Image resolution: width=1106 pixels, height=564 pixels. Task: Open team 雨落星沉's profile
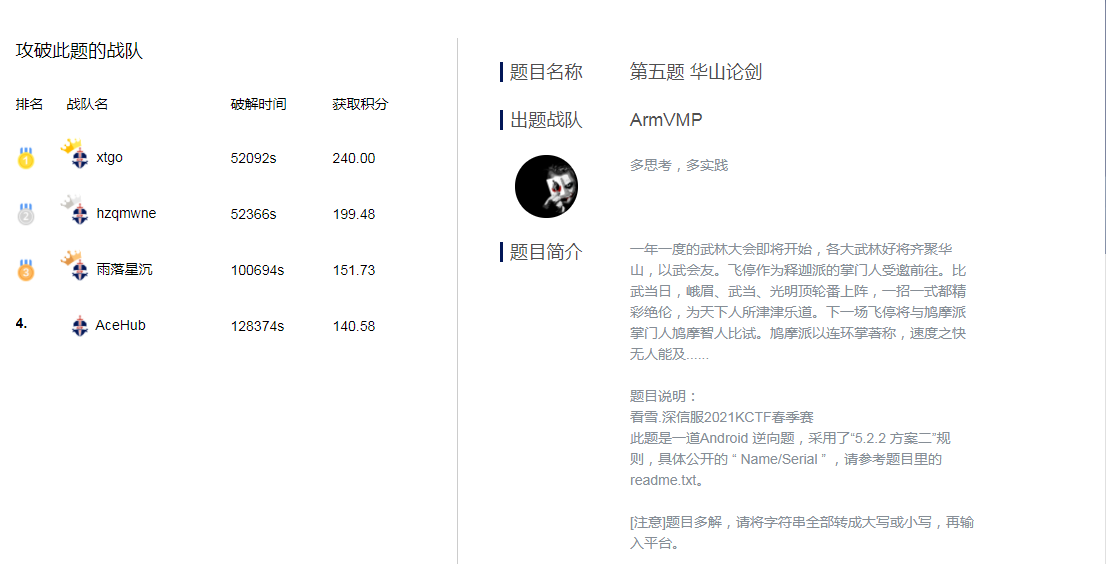124,269
